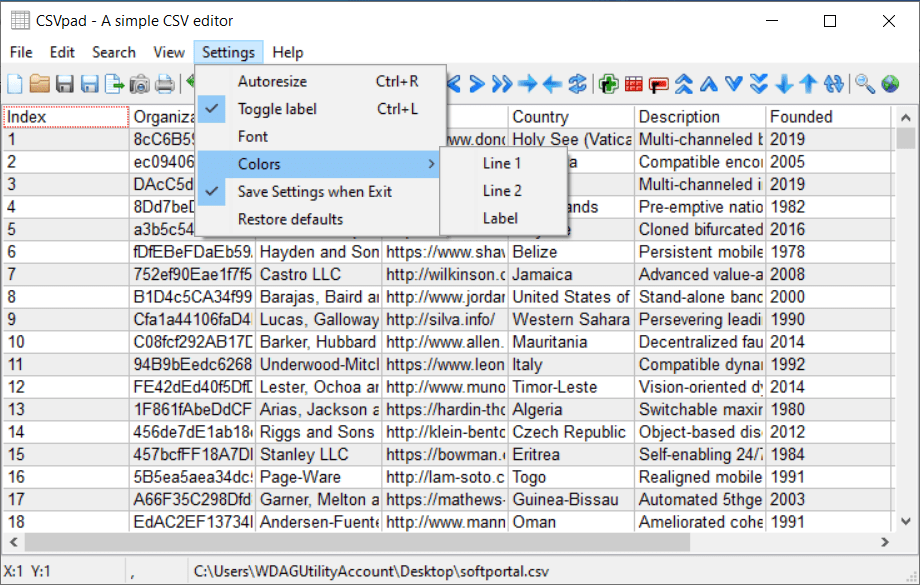Viewport: 920px width, 585px height.
Task: Select Restore defaults in Settings menu
Action: pos(317,219)
